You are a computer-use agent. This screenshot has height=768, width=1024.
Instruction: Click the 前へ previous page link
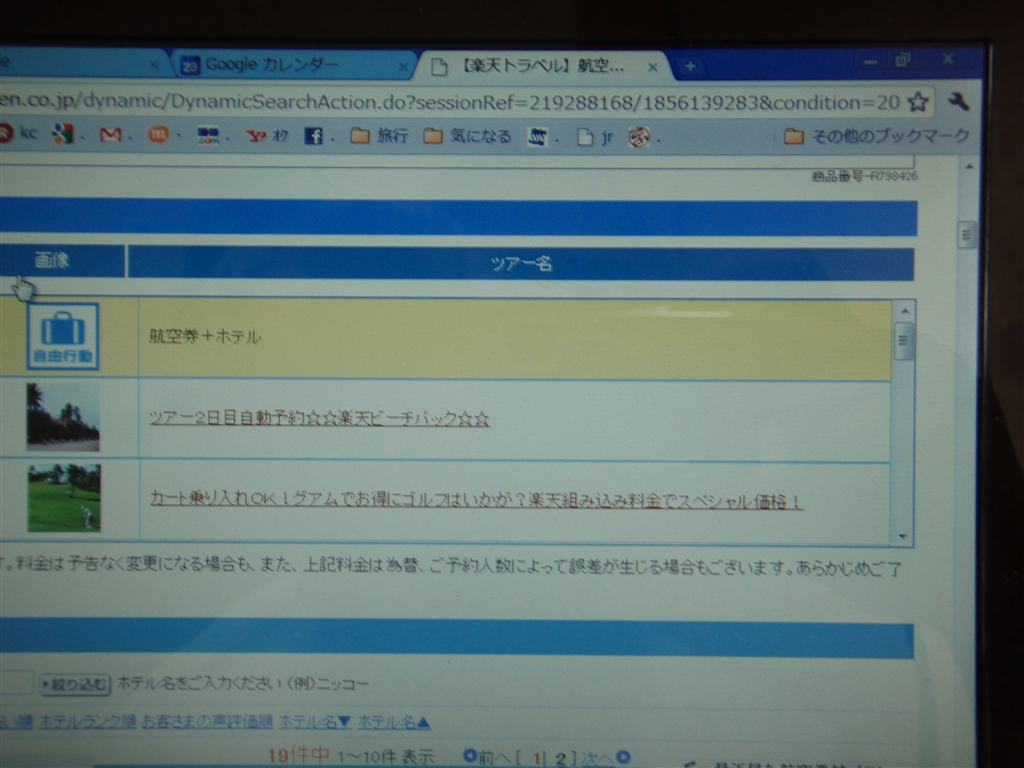tap(487, 757)
